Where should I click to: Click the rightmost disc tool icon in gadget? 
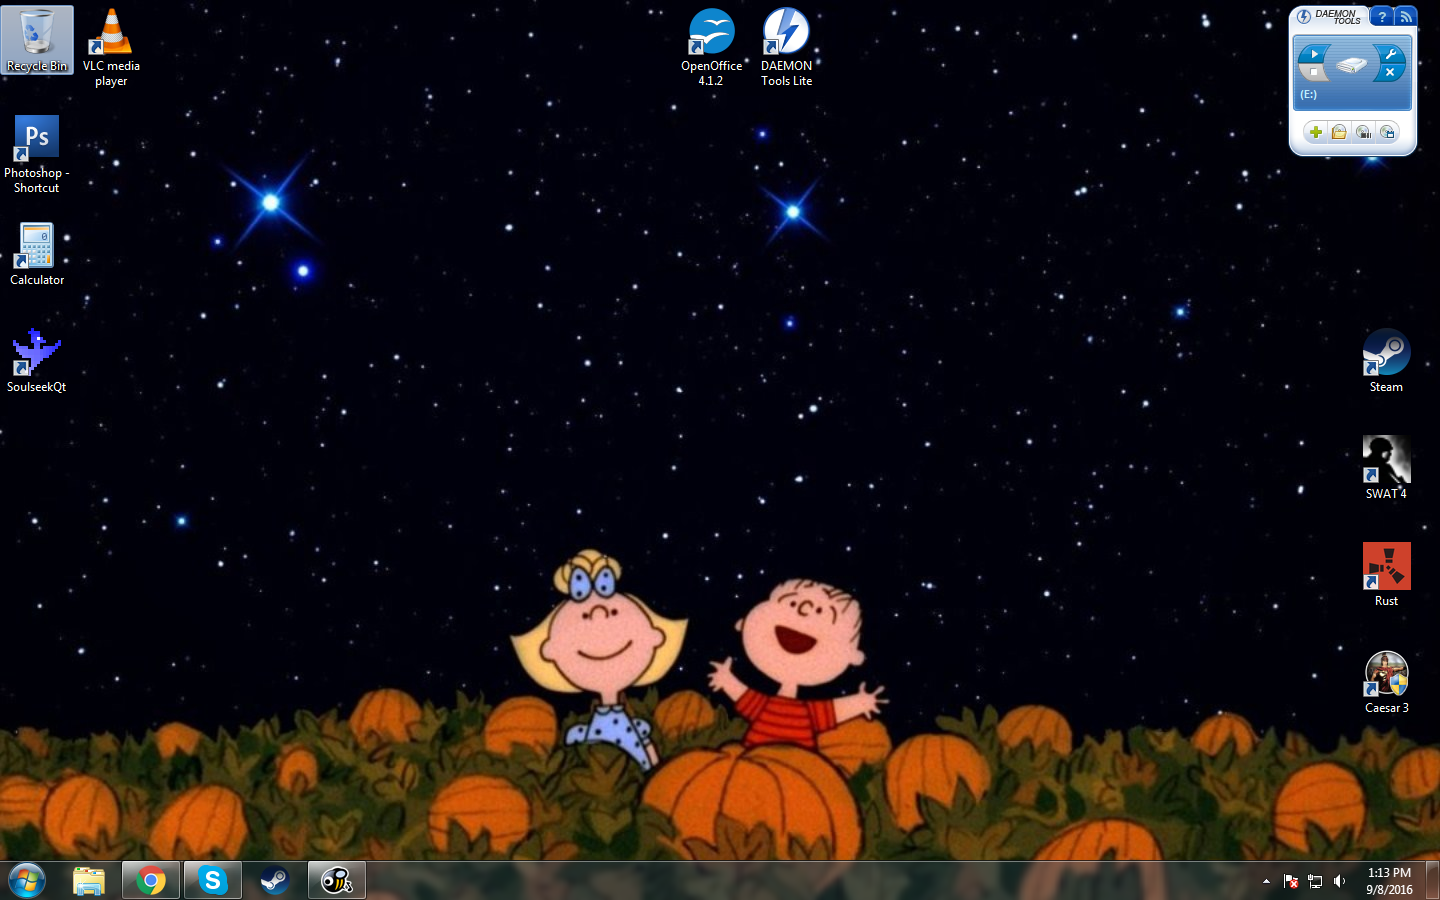1387,132
